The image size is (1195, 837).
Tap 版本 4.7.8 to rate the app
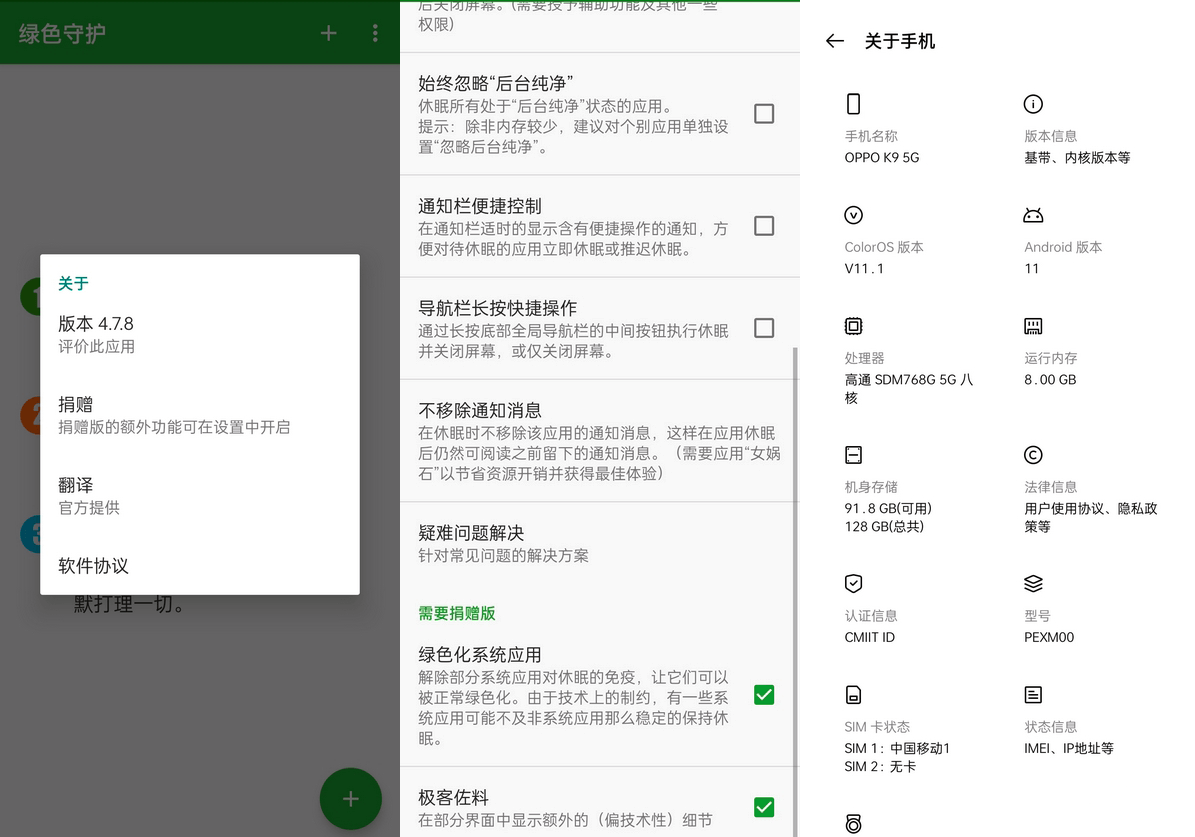[200, 335]
